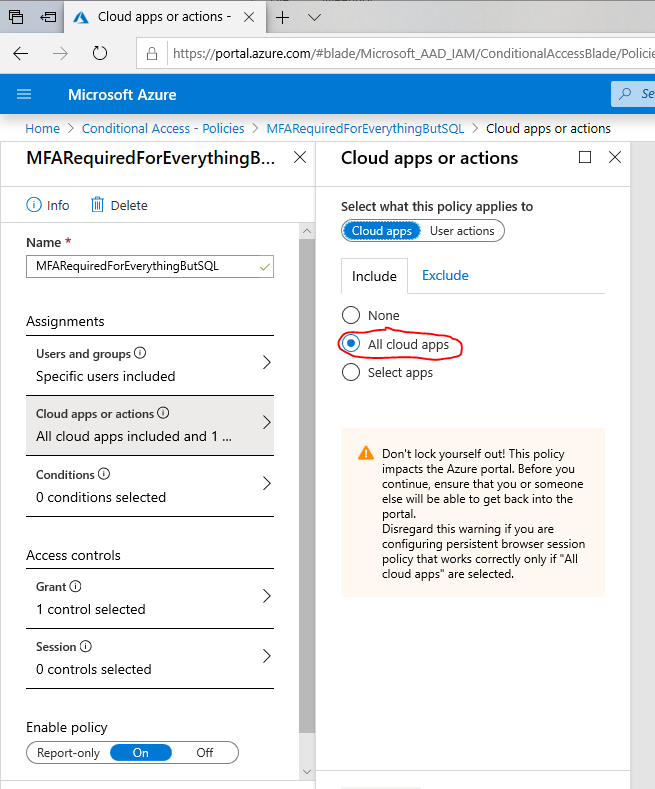The height and width of the screenshot is (789, 655).
Task: Expand Users and groups chevron
Action: point(267,362)
